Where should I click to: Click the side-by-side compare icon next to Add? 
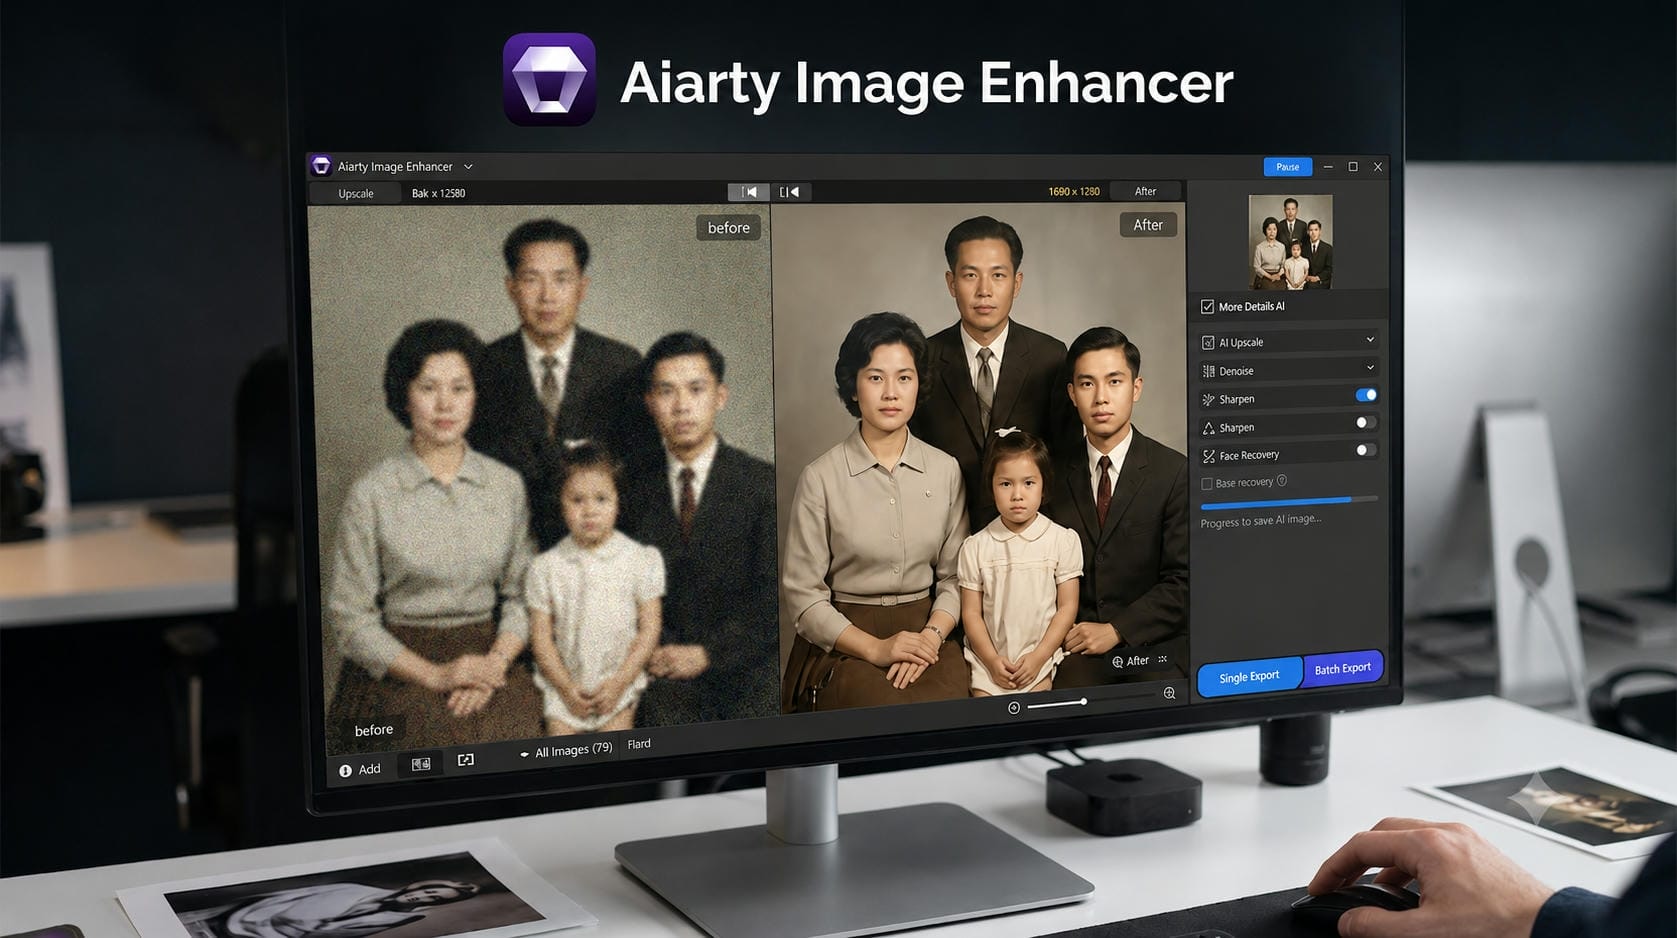(421, 764)
